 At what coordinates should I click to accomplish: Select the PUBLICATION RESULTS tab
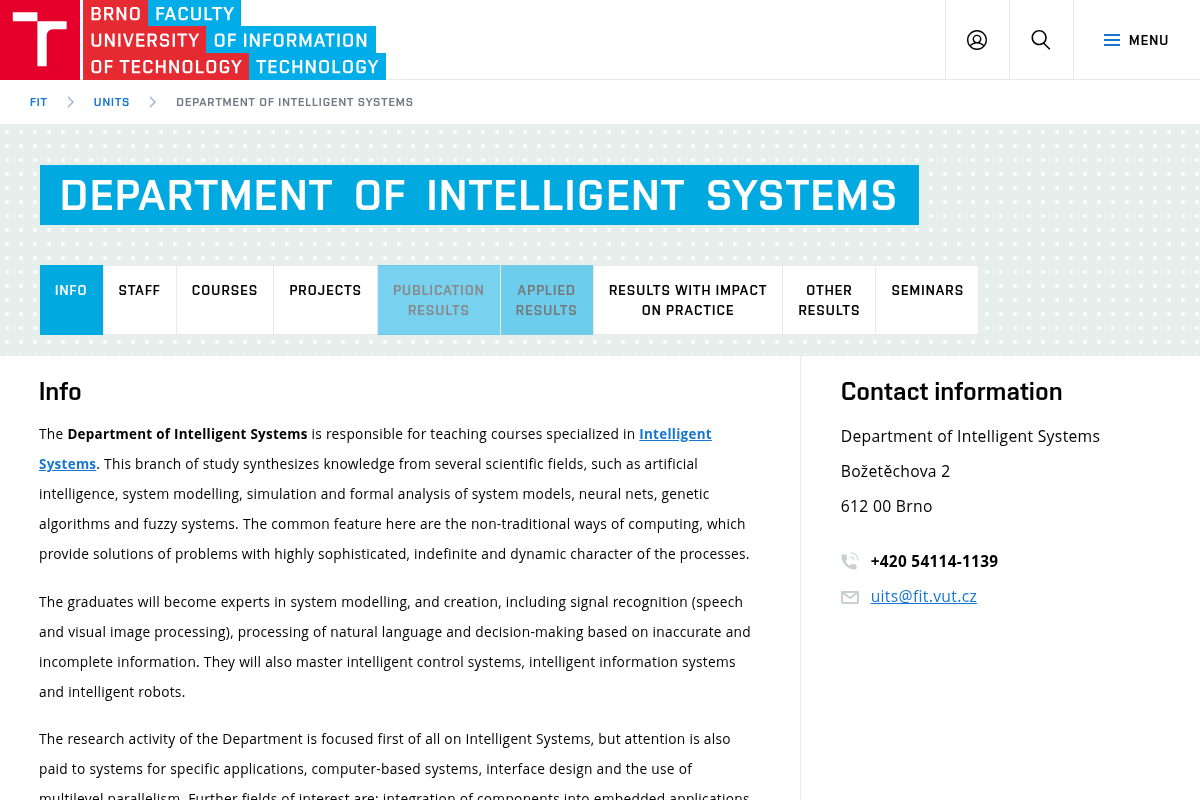[438, 300]
